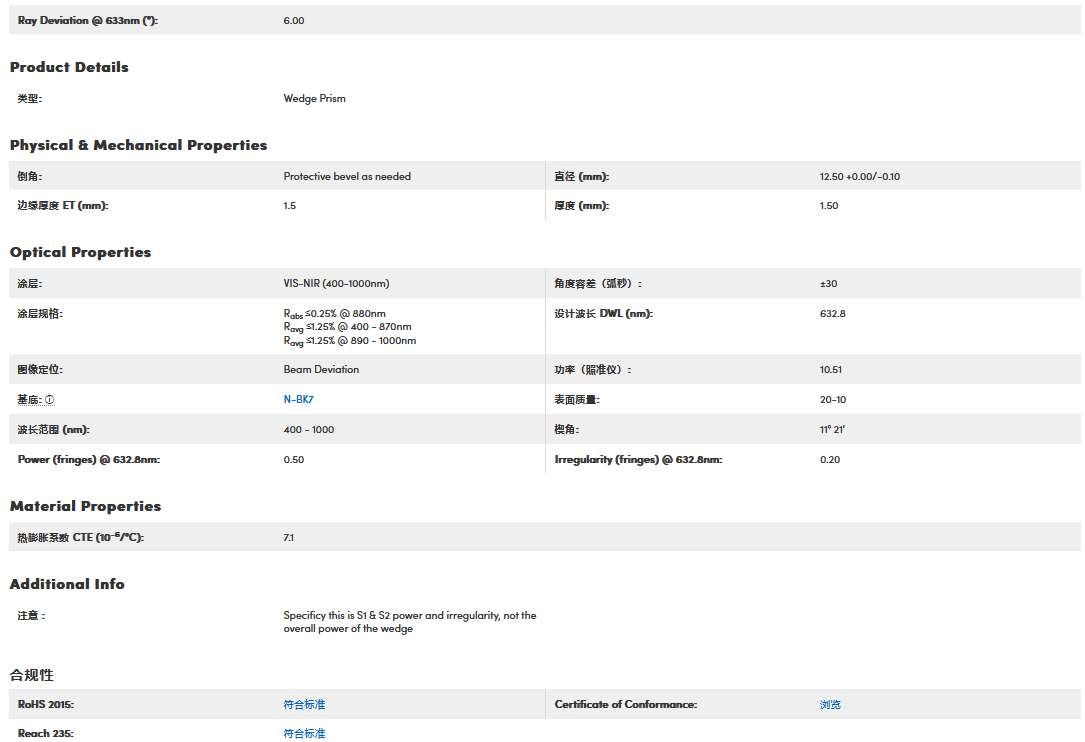Viewport: 1085px width, 742px height.
Task: Click the Material Properties heading
Action: (x=85, y=506)
